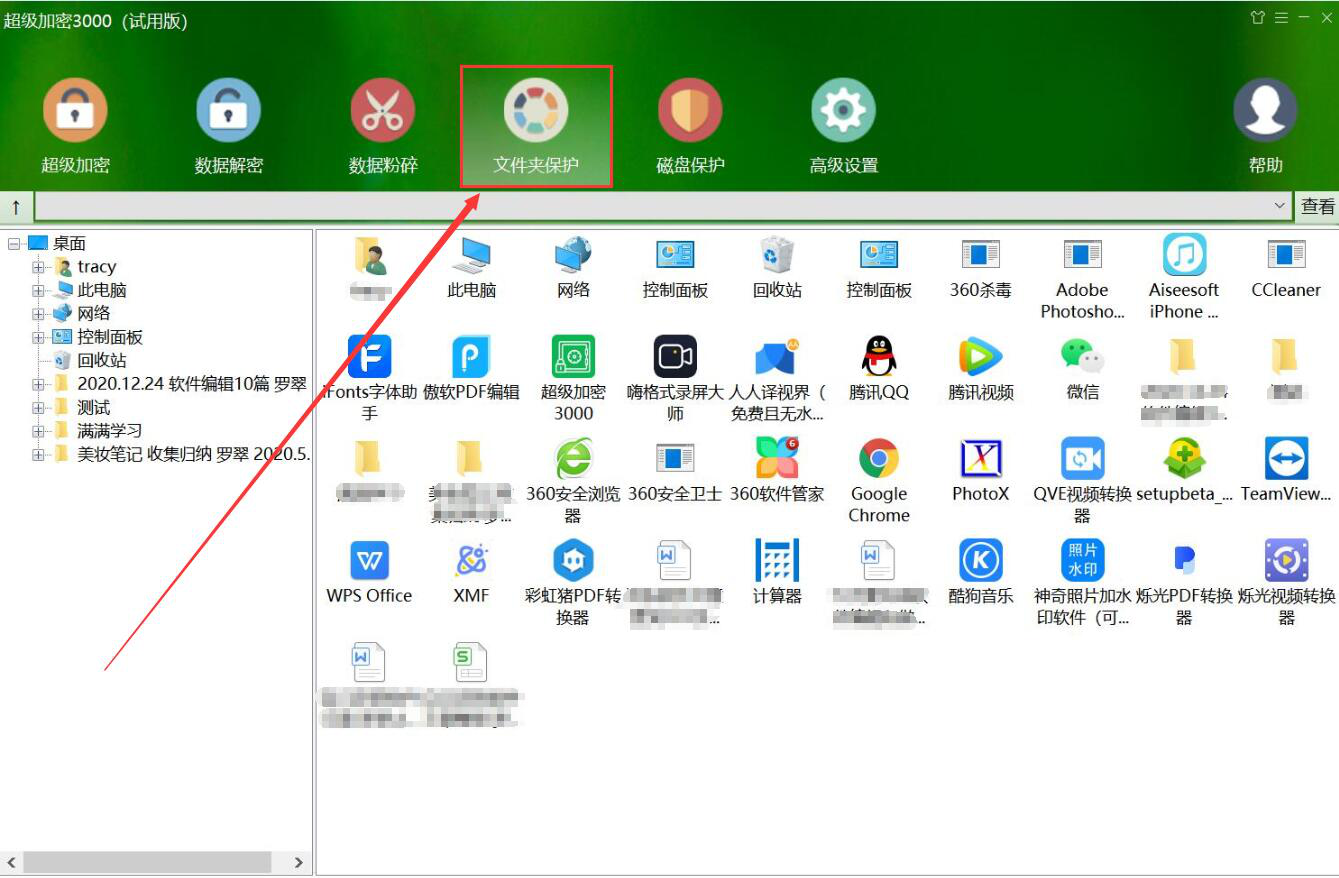Expand the 此电脑 node in the folder tree
This screenshot has width=1339, height=878.
tap(38, 290)
